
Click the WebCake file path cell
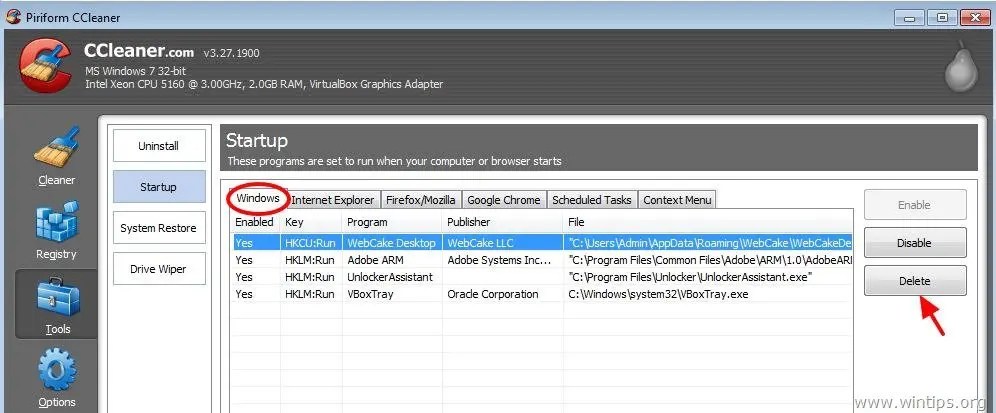[710, 243]
